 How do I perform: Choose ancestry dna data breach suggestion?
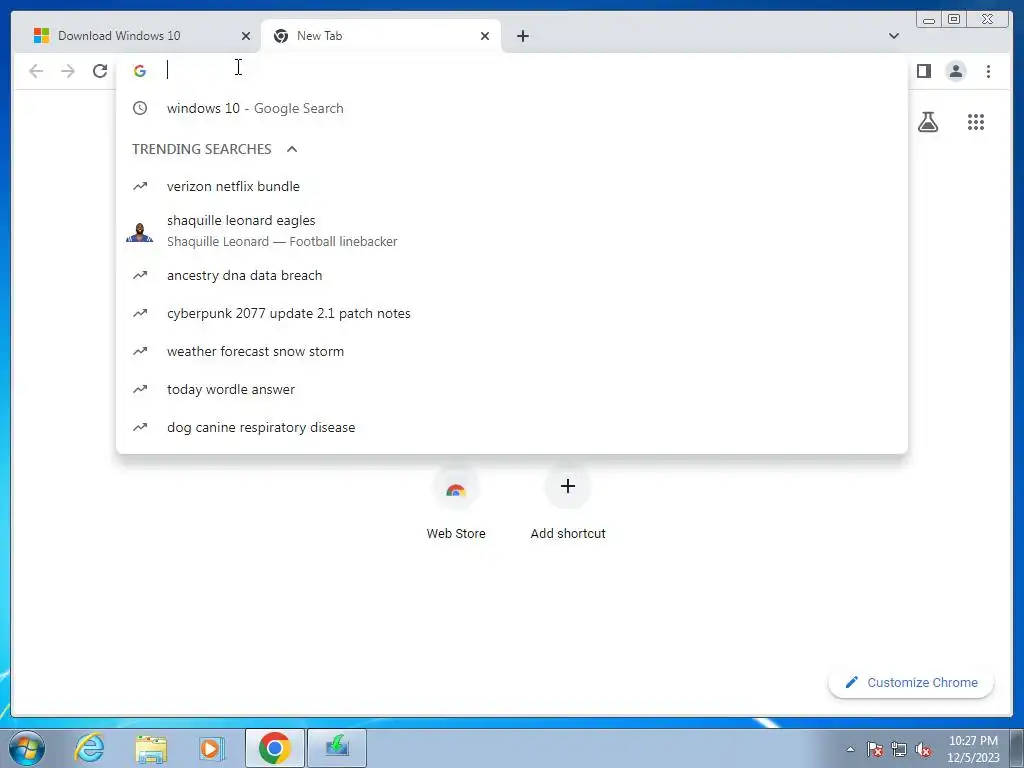(x=512, y=276)
